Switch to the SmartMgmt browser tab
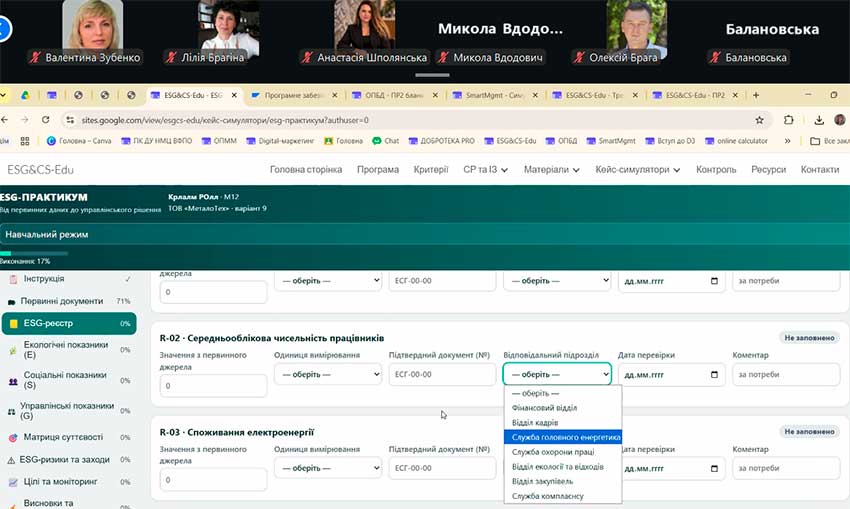Image resolution: width=850 pixels, height=509 pixels. point(494,95)
